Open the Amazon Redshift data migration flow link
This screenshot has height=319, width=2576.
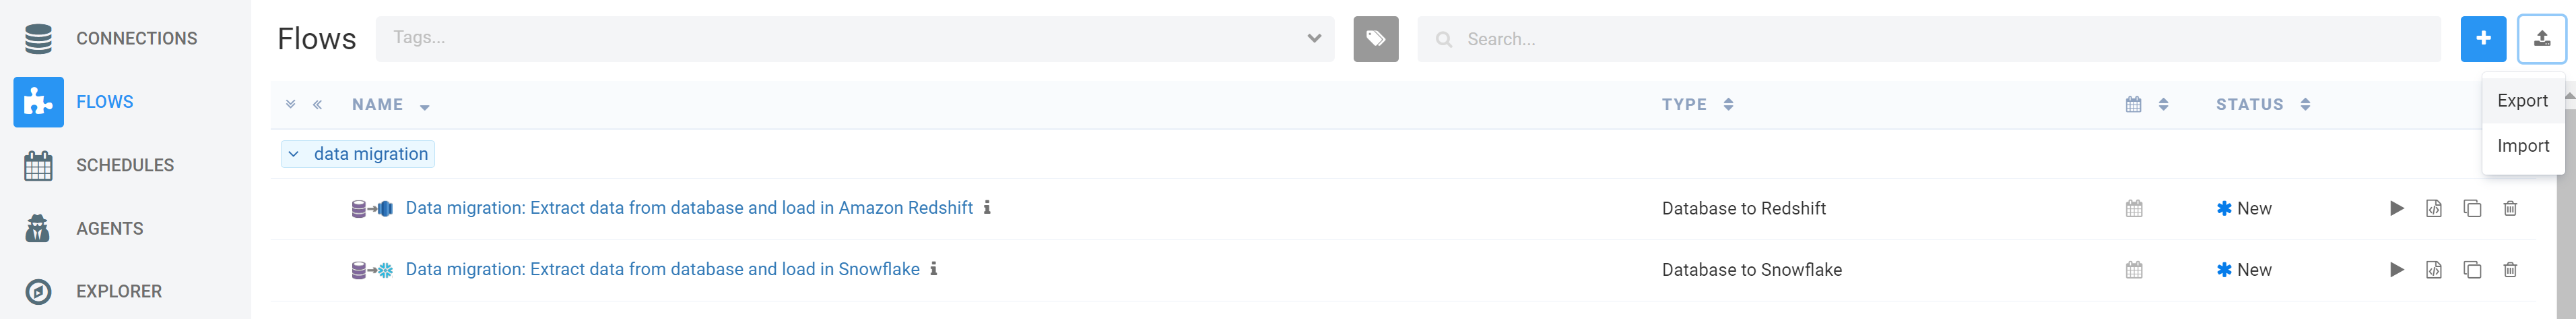(688, 208)
